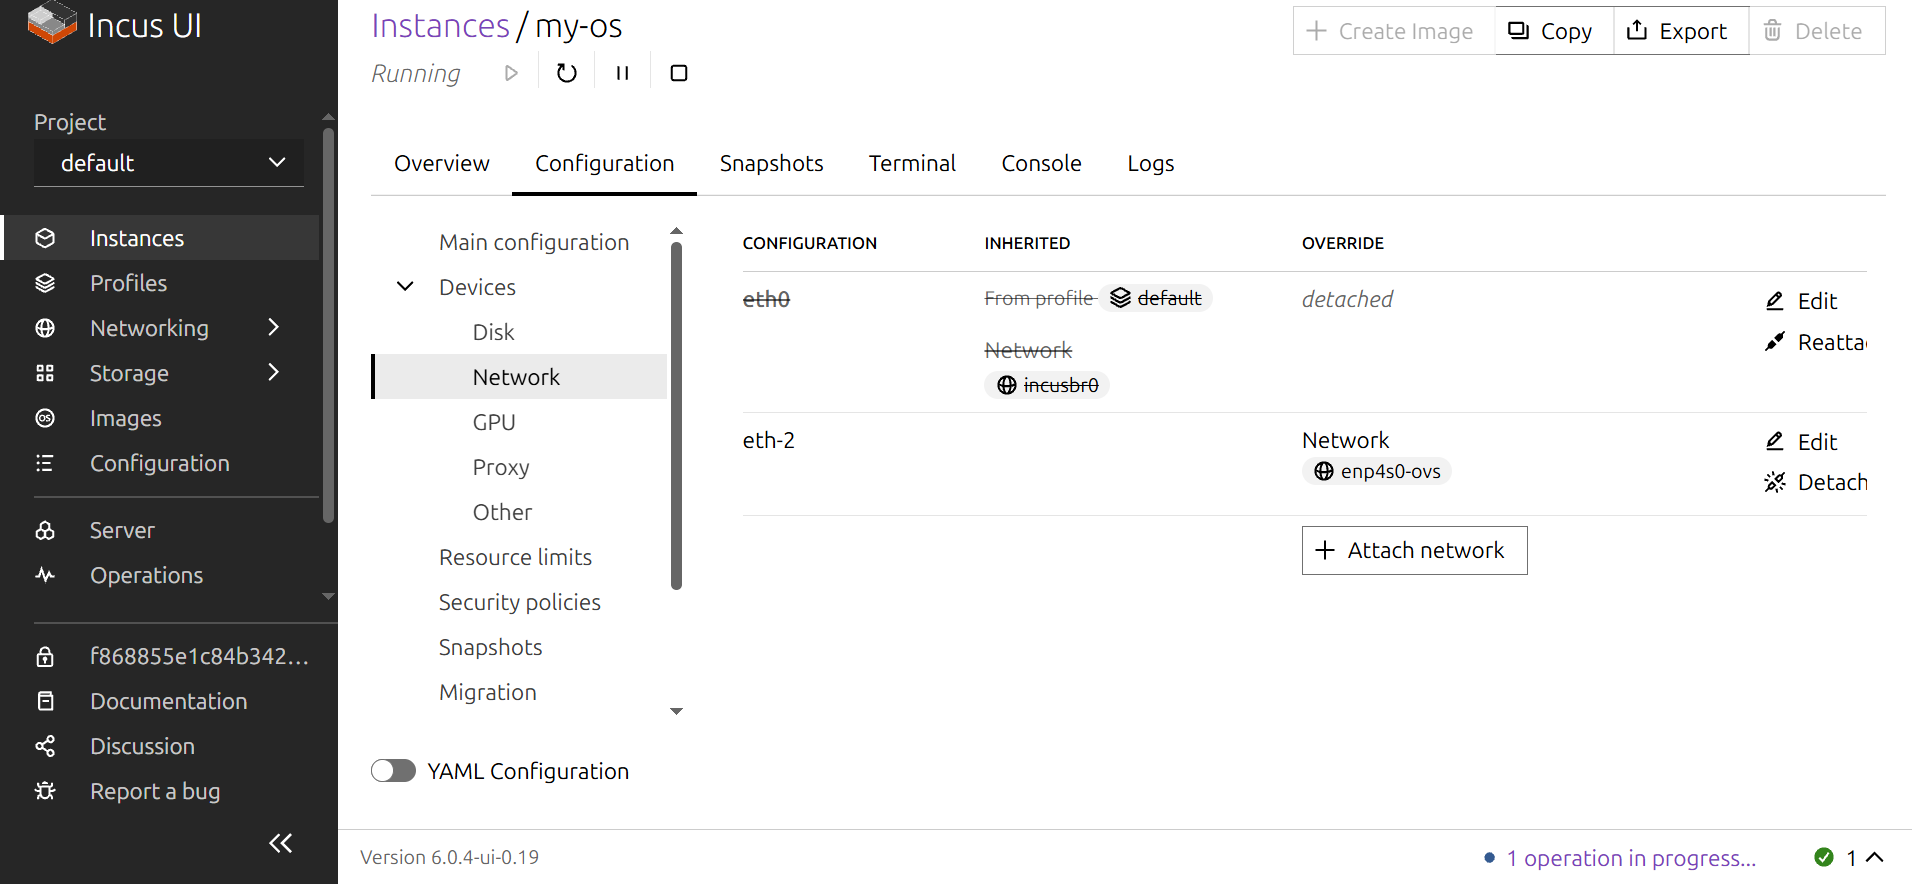Image resolution: width=1912 pixels, height=884 pixels.
Task: Switch to the Snapshots tab
Action: (771, 163)
